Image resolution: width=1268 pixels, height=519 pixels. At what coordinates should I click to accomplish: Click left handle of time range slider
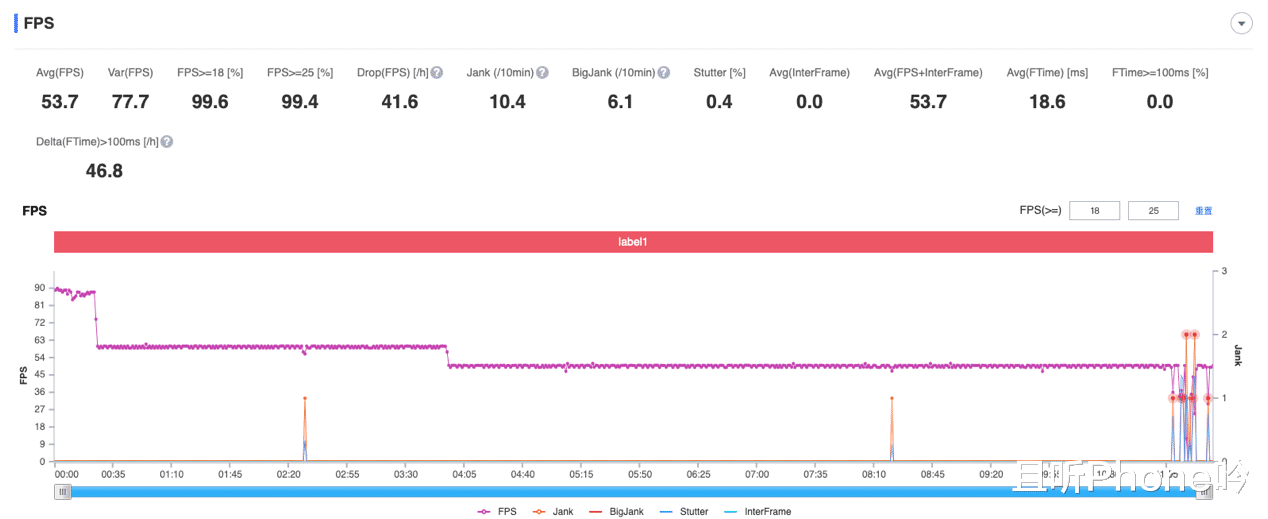(63, 491)
